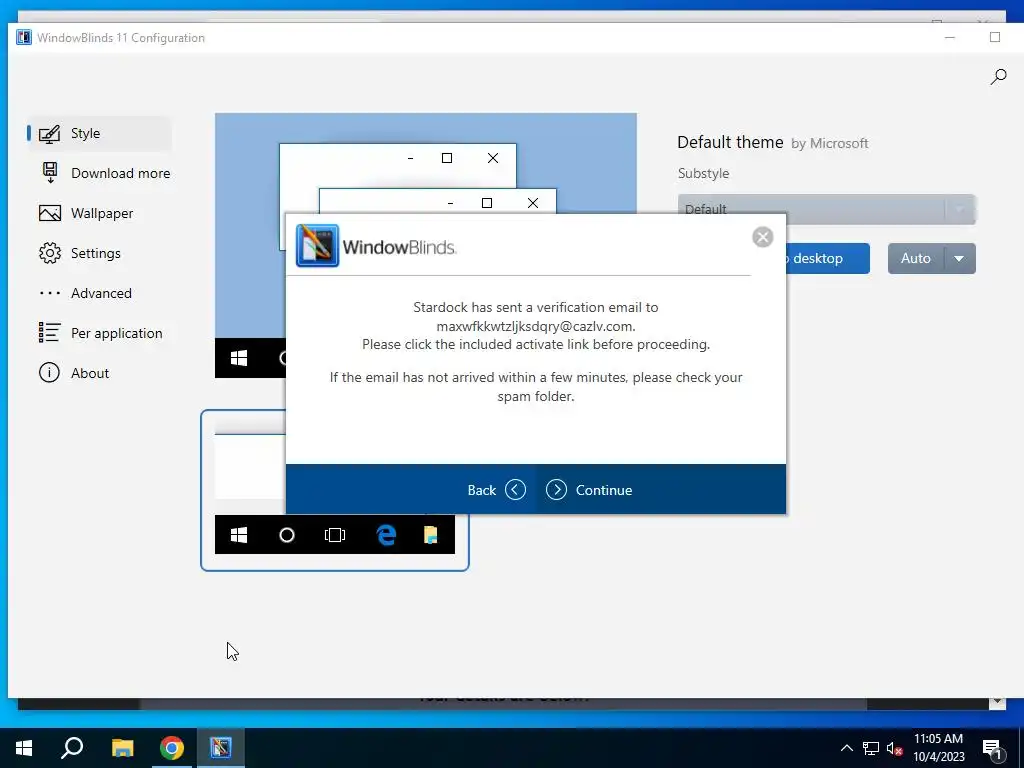Open search with the magnifier icon

[x=998, y=77]
